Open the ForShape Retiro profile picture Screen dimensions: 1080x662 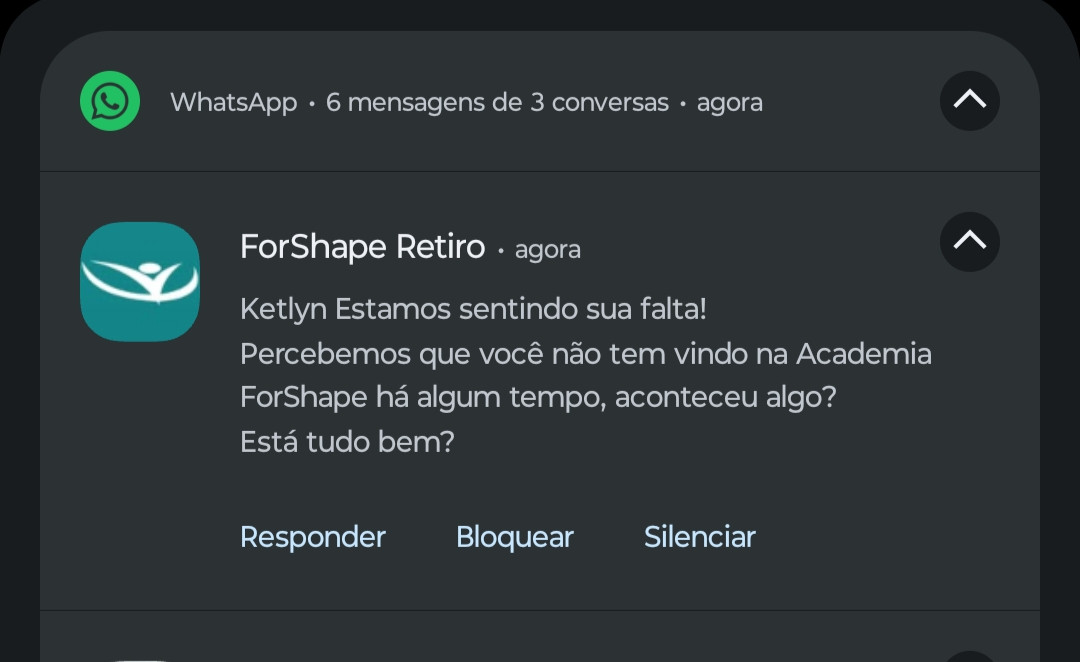(140, 282)
